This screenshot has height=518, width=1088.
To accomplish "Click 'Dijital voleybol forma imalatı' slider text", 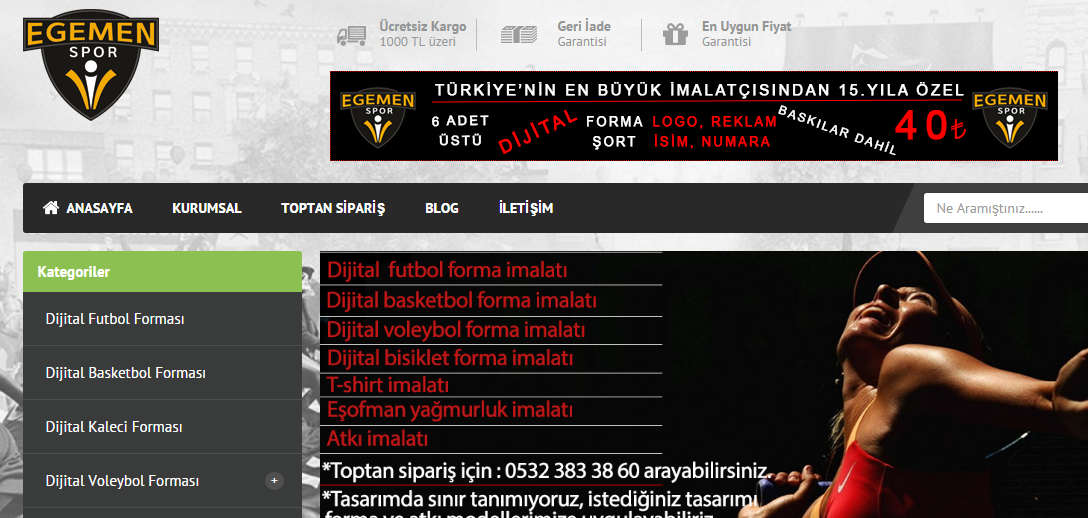I will pyautogui.click(x=455, y=330).
